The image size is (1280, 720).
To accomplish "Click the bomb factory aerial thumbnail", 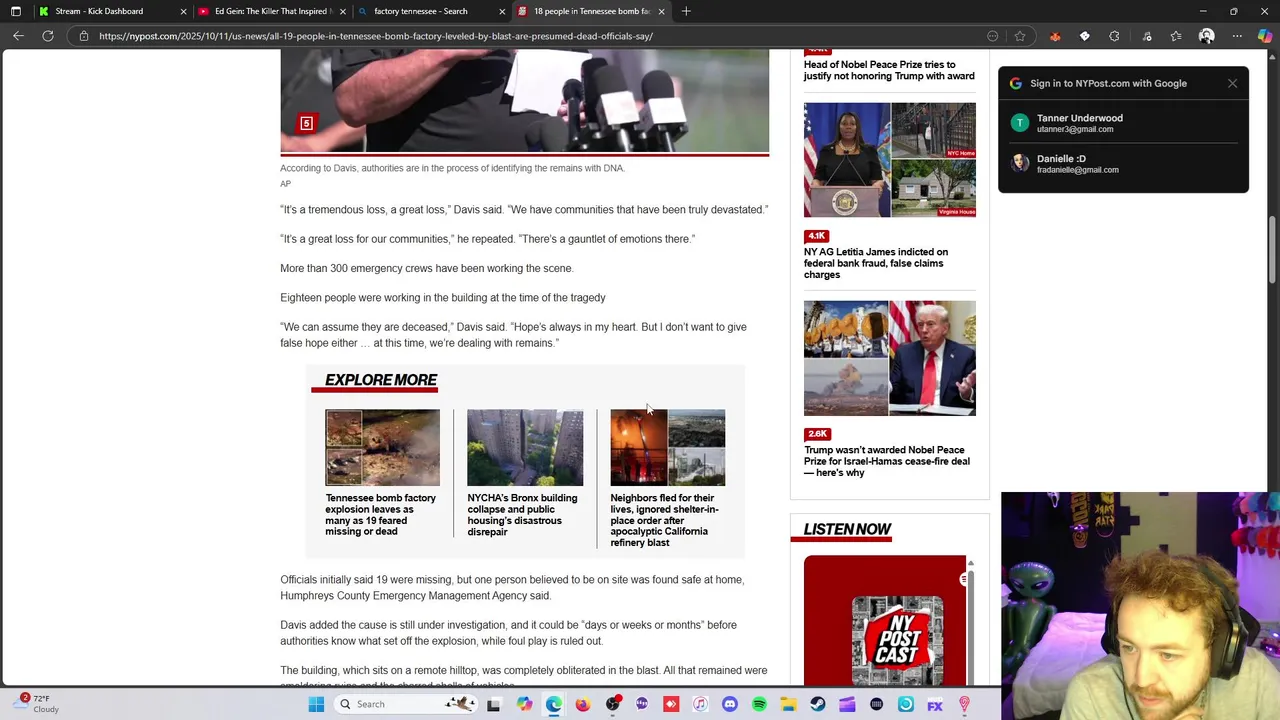I will tap(382, 447).
